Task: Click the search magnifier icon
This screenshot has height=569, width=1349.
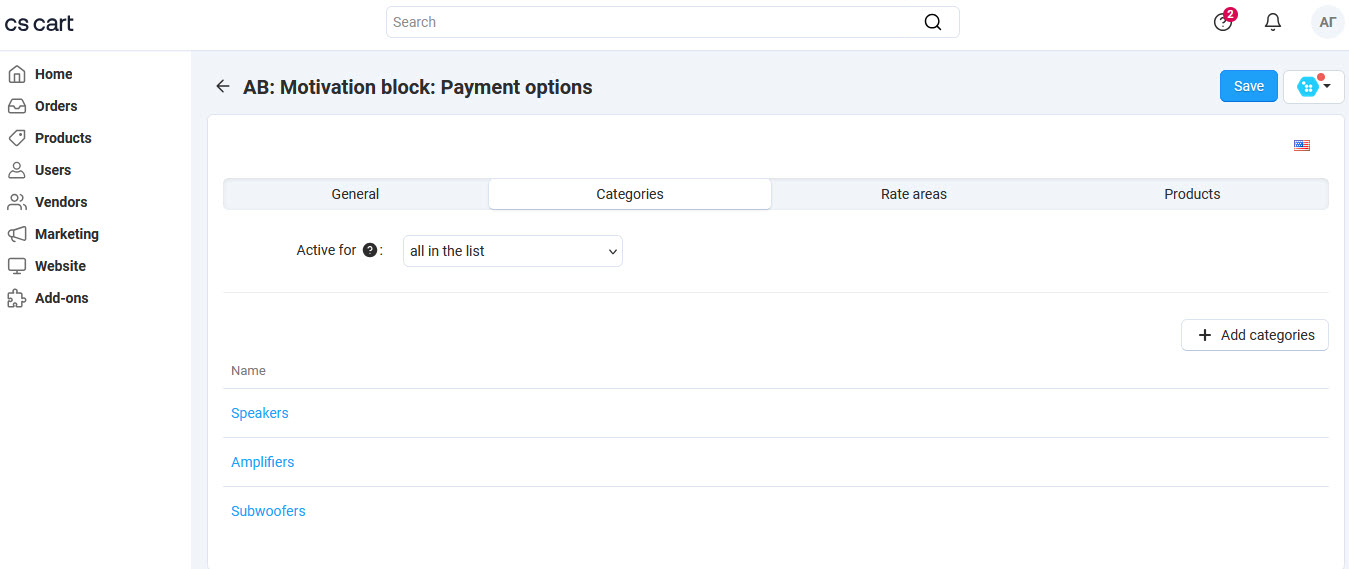Action: [x=932, y=22]
